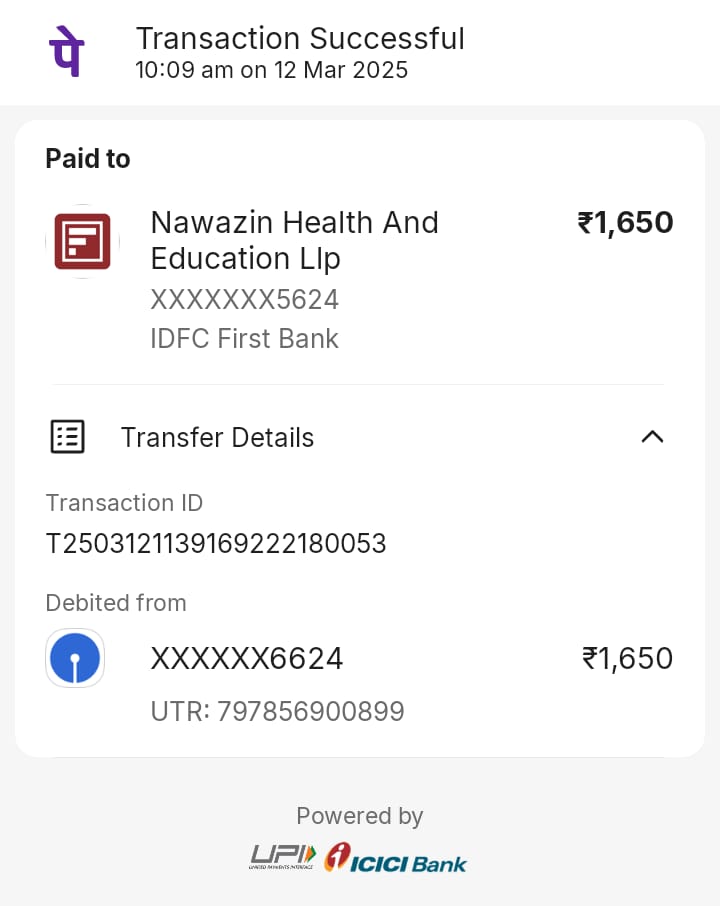Screen dimensions: 720x906
Task: Click the debited account XXXXXX6624
Action: tap(246, 659)
